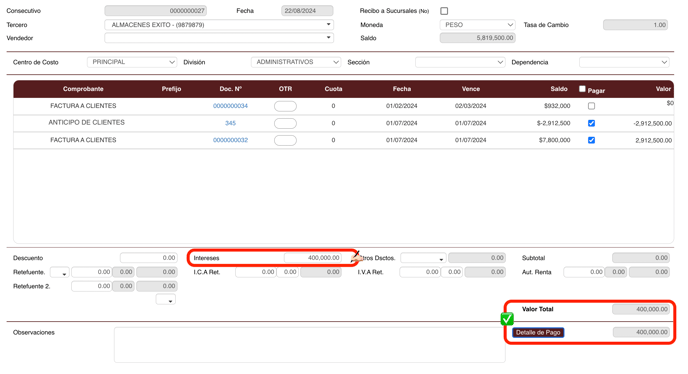Open document link 0000000032
This screenshot has width=688, height=374.
tap(230, 140)
